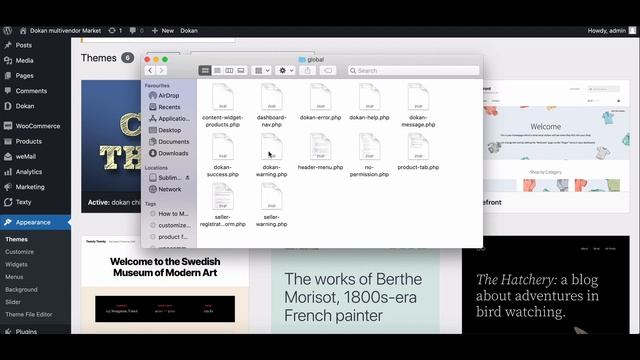Open the New content menu

[163, 31]
